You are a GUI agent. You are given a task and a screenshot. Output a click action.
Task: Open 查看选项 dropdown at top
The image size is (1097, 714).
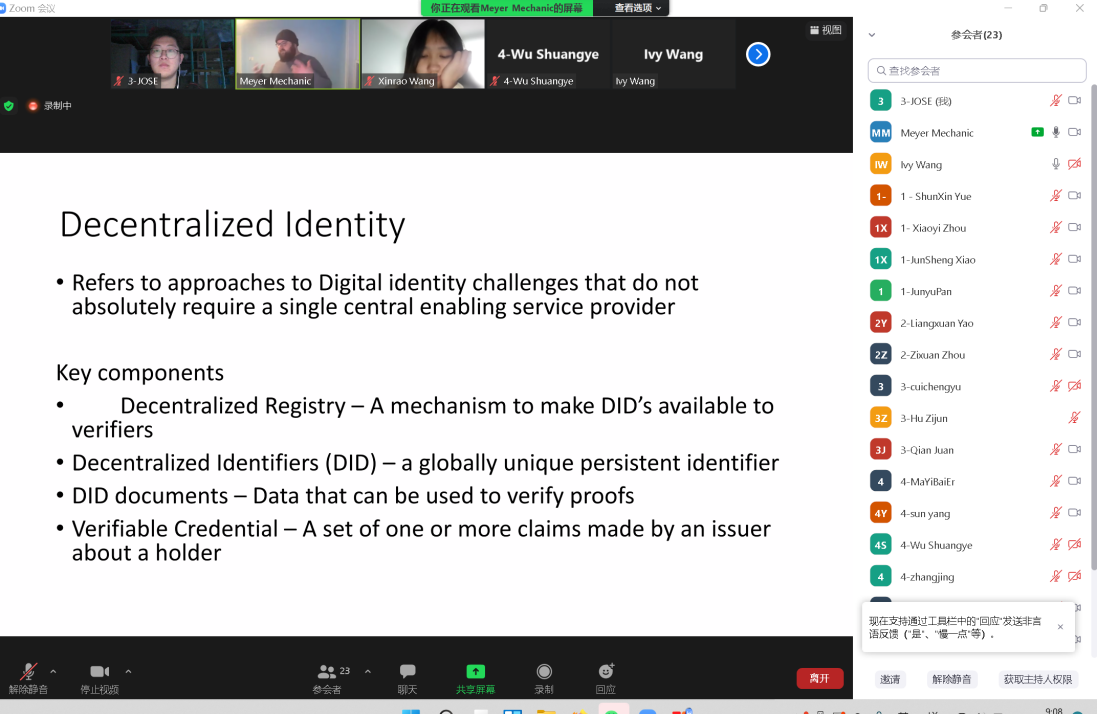(x=637, y=8)
